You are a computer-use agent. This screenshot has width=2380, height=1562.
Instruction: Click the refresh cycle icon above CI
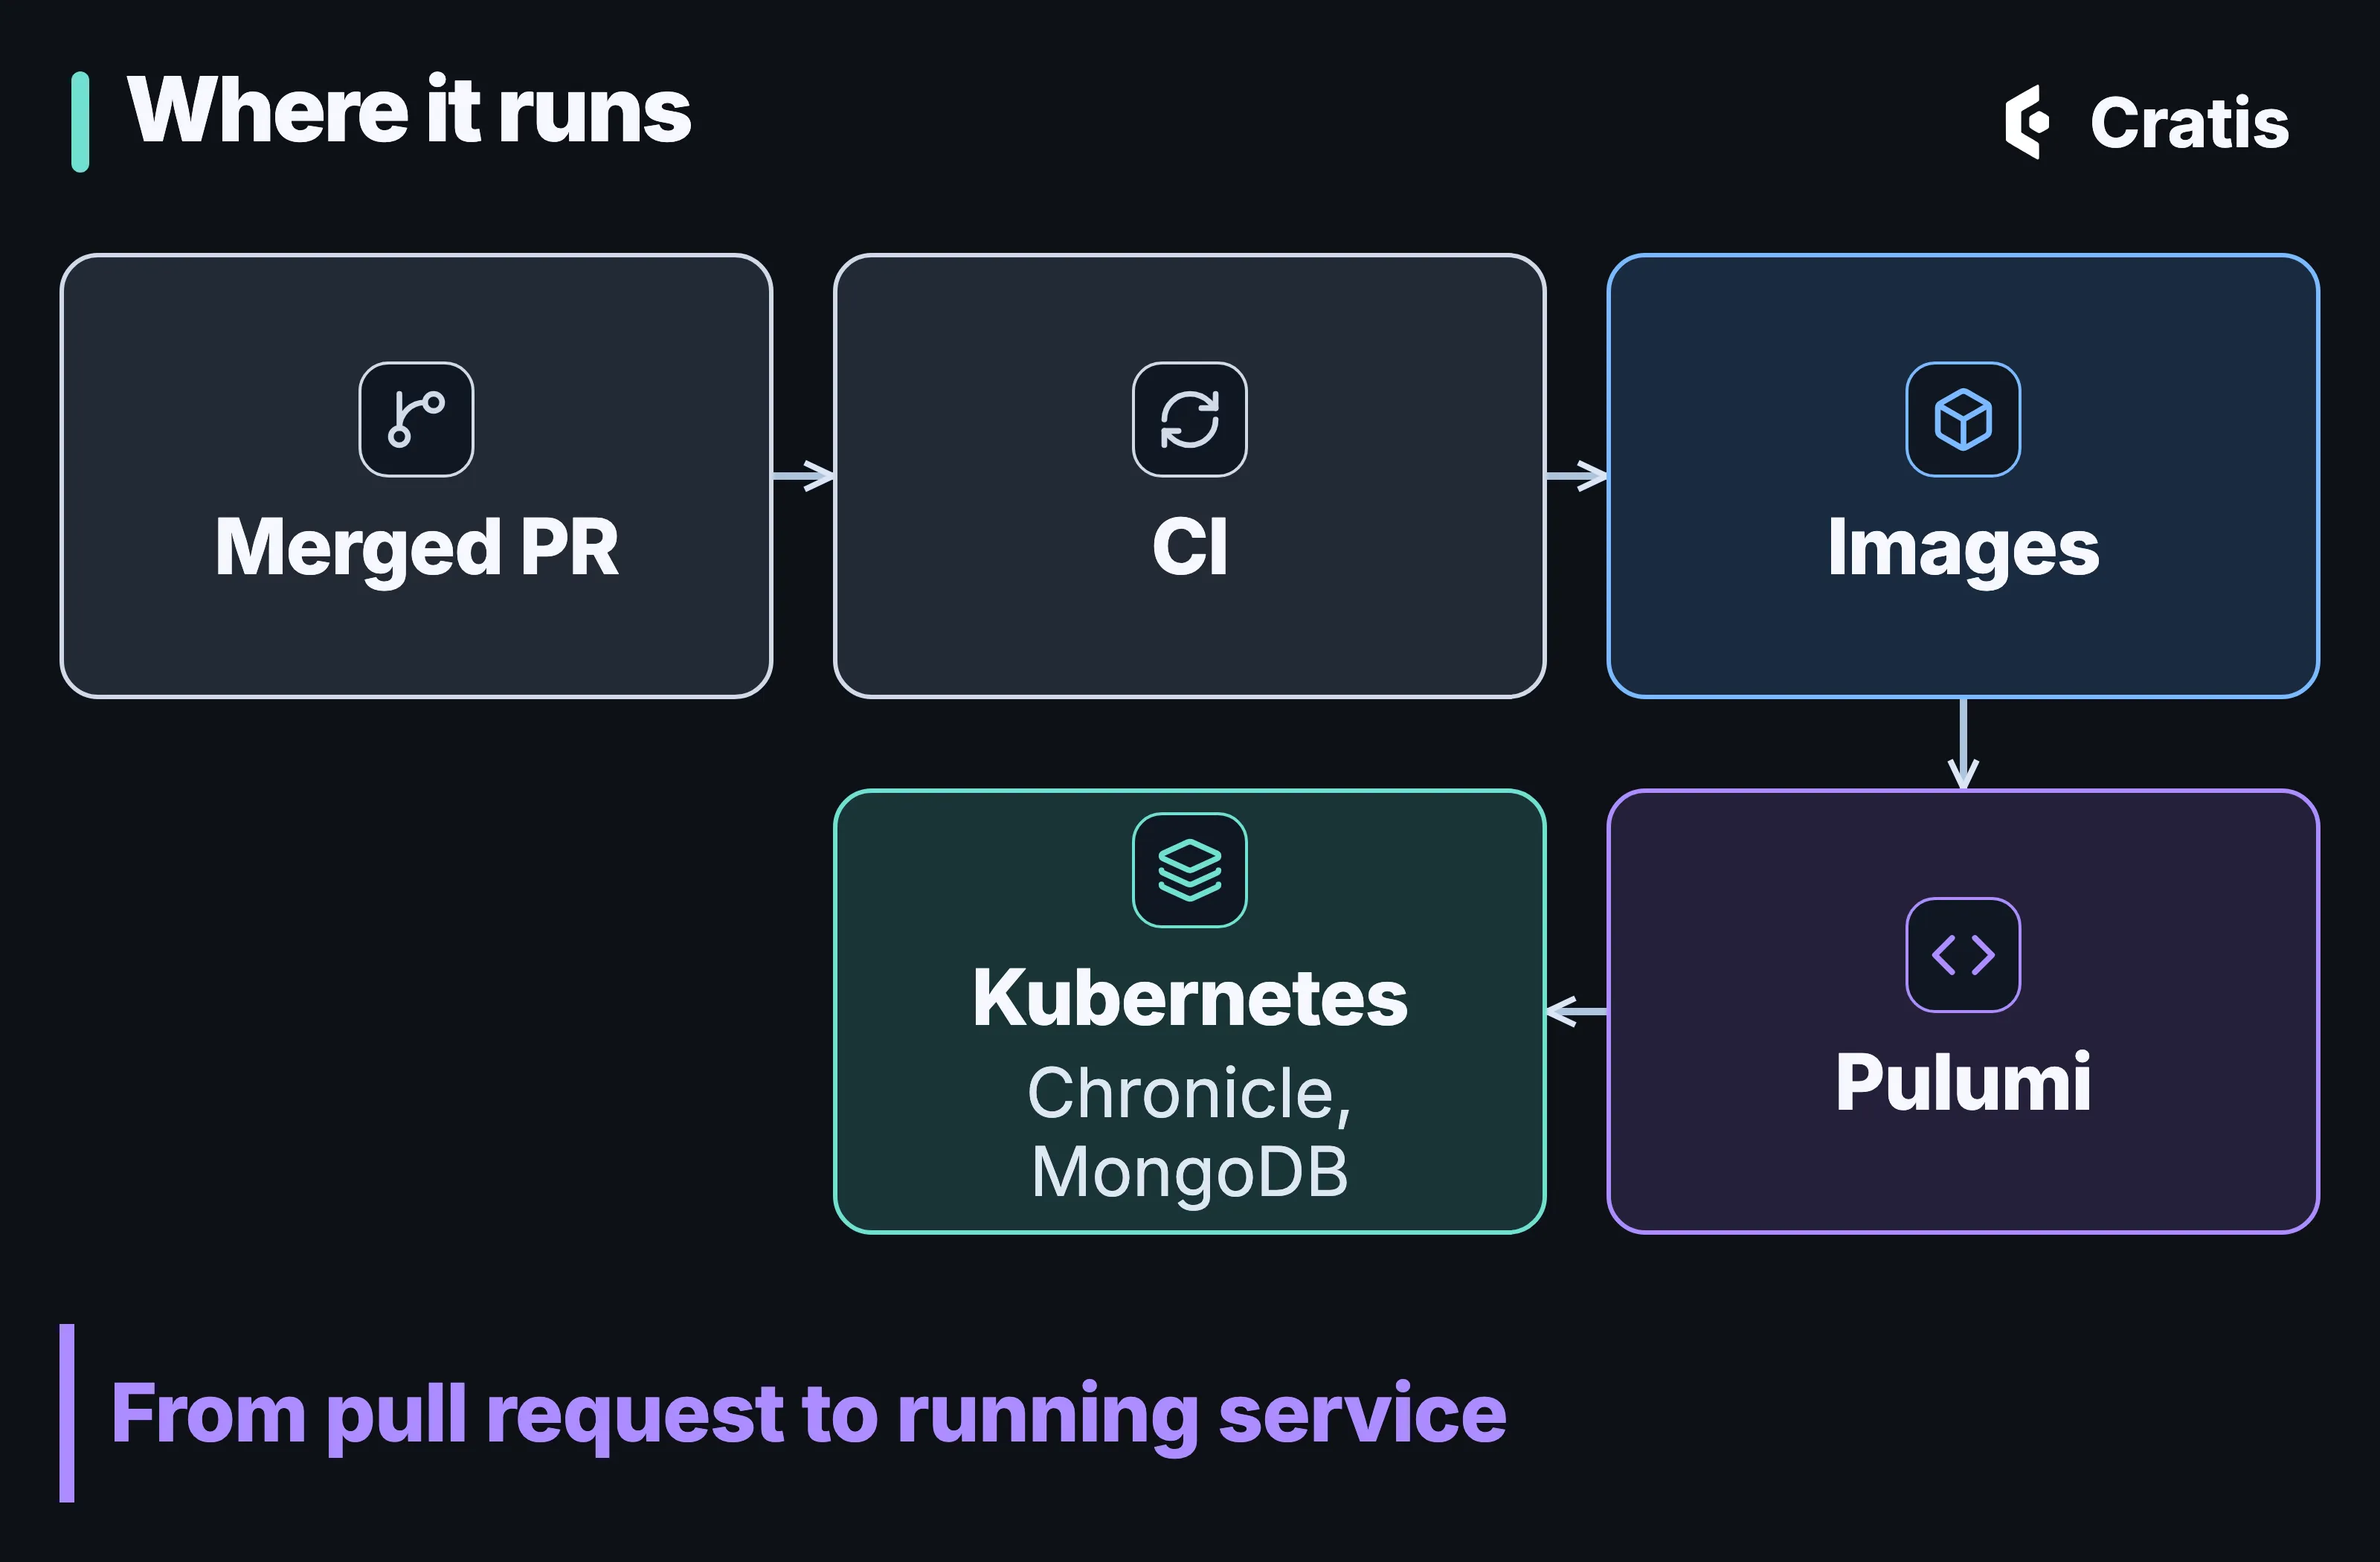click(x=1189, y=419)
